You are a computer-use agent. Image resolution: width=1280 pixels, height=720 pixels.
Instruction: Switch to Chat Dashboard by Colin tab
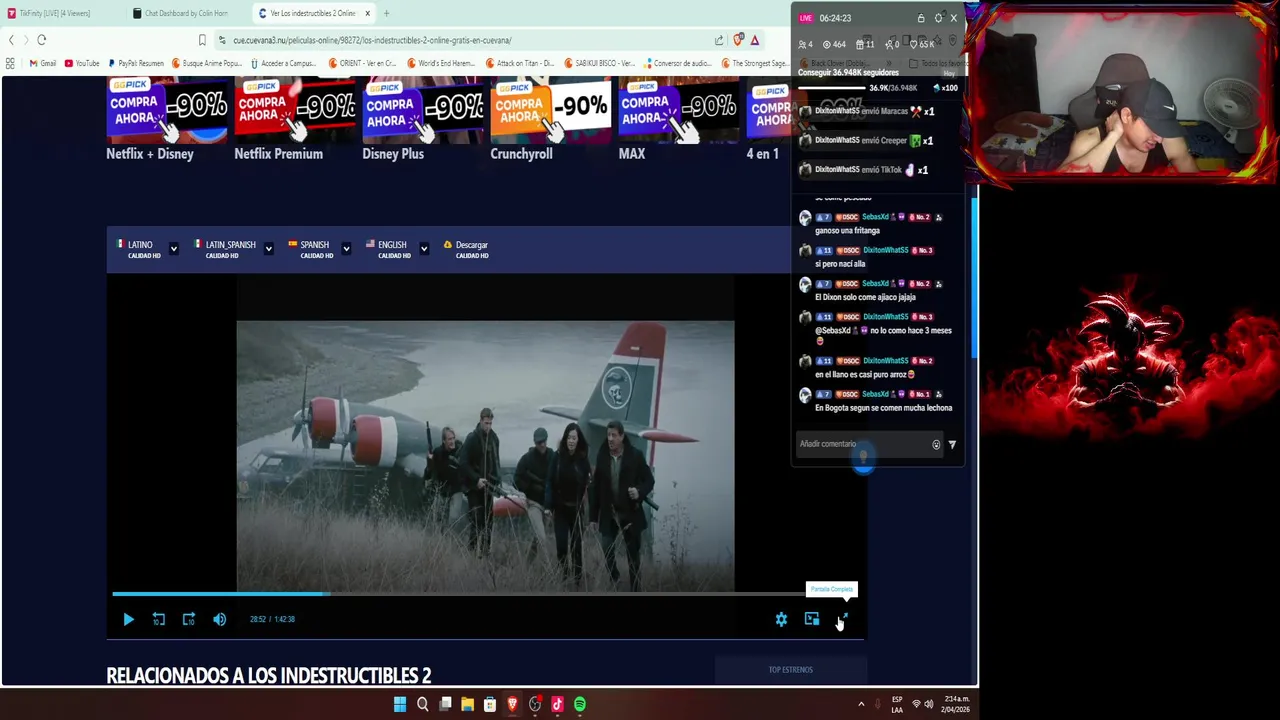coord(186,13)
